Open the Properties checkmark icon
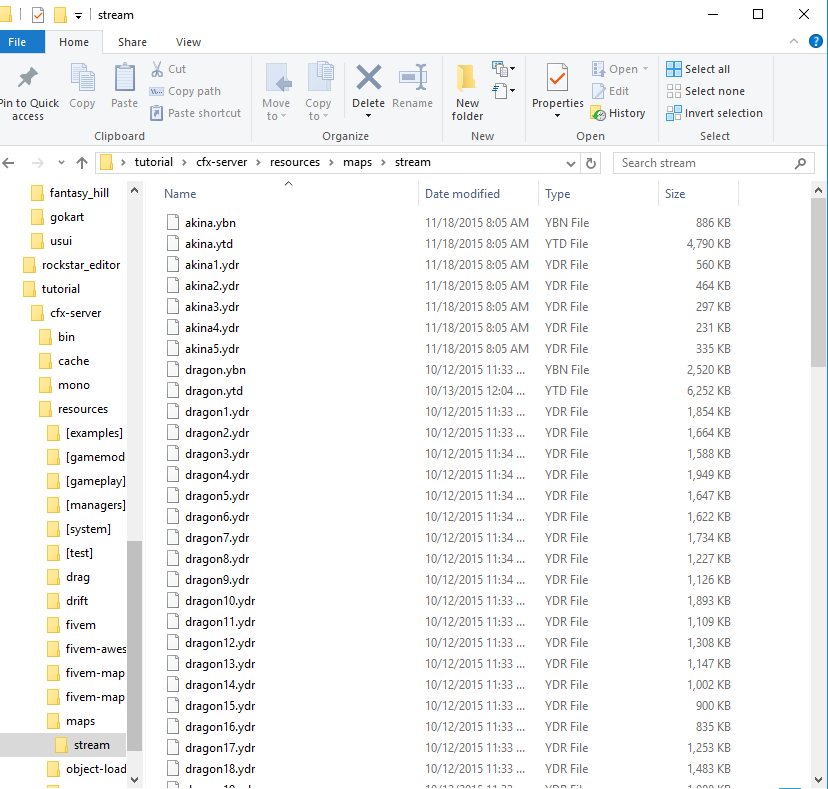Viewport: 828px width, 789px height. tap(557, 78)
